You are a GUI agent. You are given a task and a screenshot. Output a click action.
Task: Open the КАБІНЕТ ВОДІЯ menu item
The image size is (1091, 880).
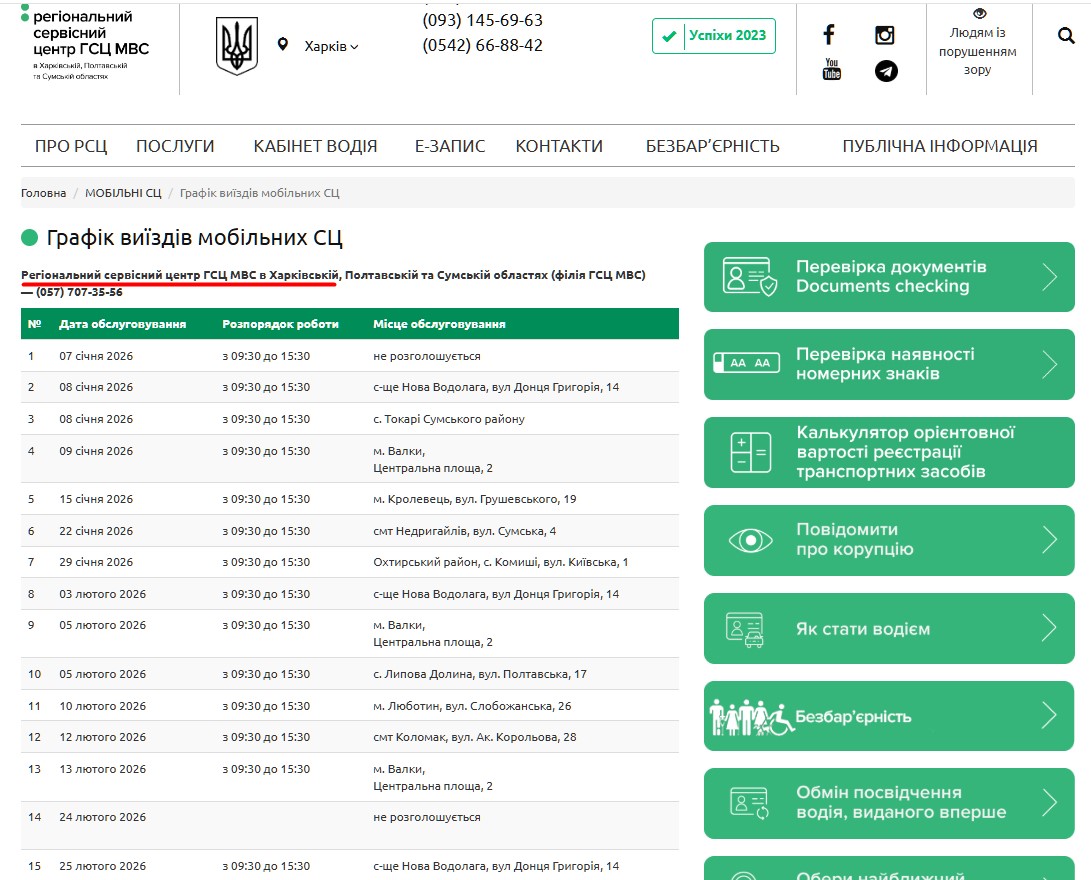315,146
